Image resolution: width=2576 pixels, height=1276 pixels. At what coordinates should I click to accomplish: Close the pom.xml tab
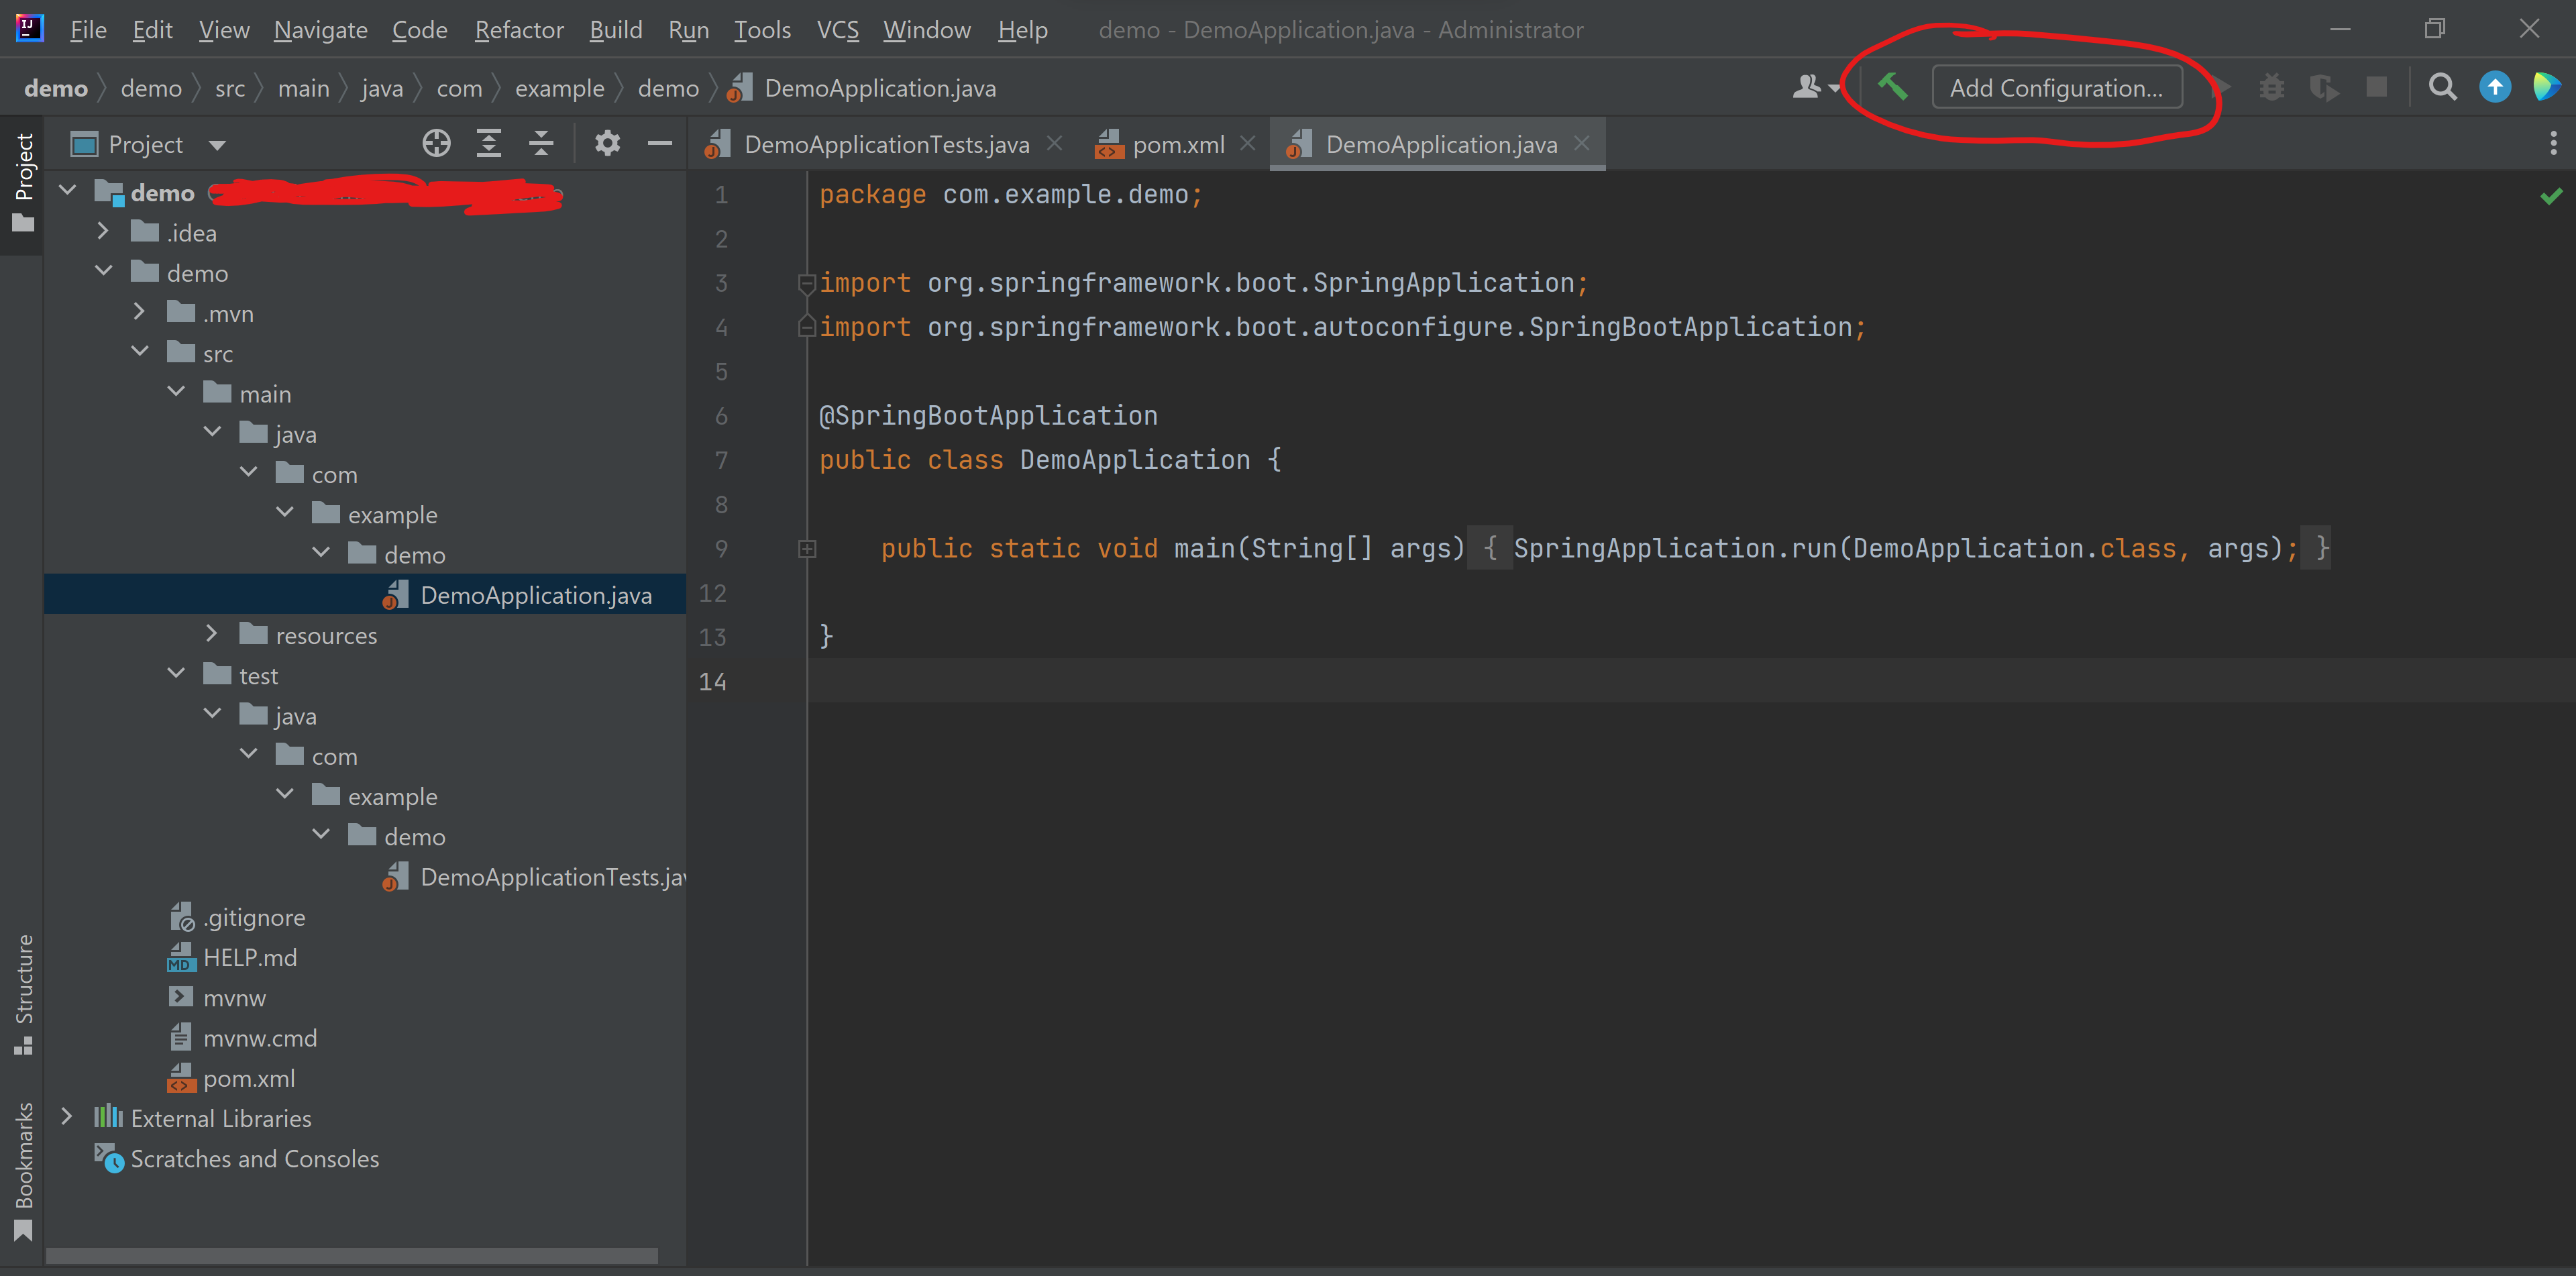pyautogui.click(x=1247, y=144)
